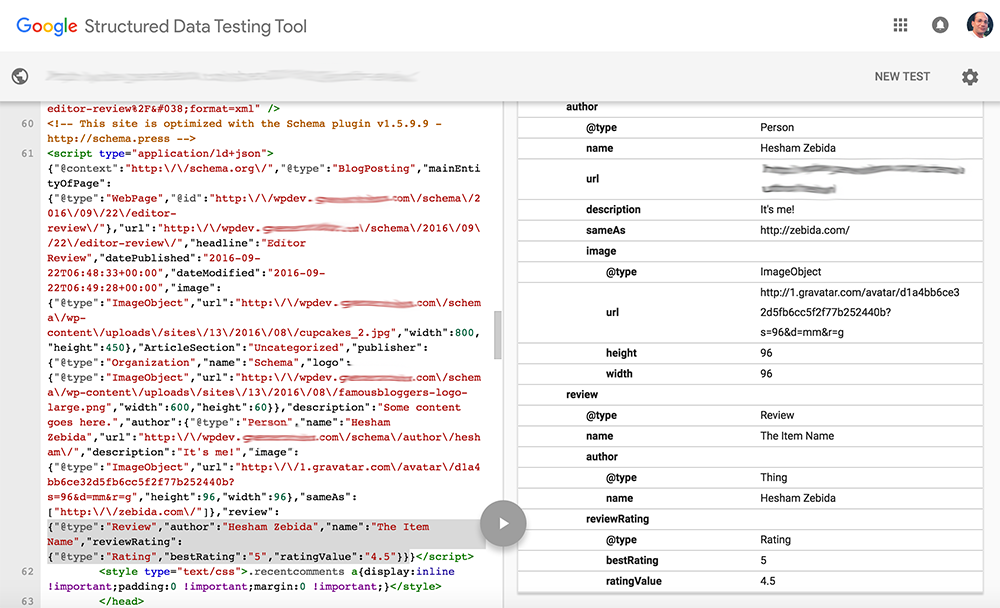Image resolution: width=1000 pixels, height=608 pixels.
Task: Click script tag on line 61
Action: coord(160,154)
